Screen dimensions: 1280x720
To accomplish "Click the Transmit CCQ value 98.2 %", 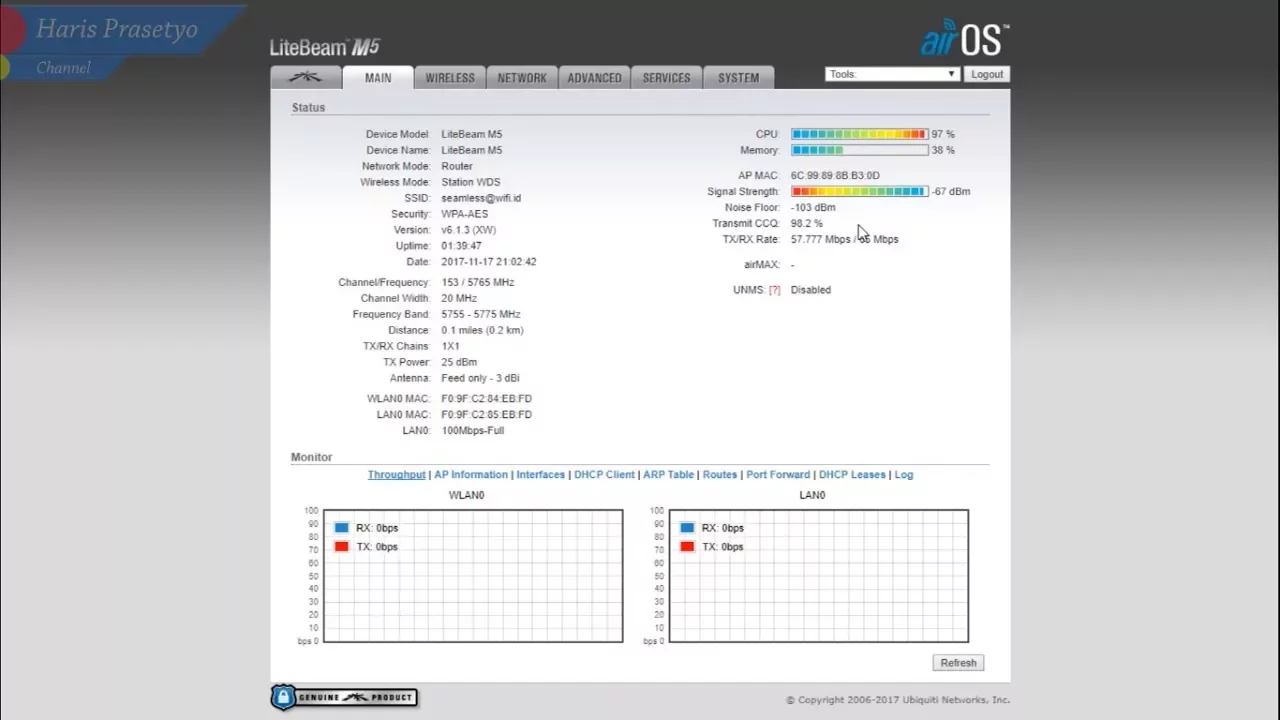I will click(807, 224).
